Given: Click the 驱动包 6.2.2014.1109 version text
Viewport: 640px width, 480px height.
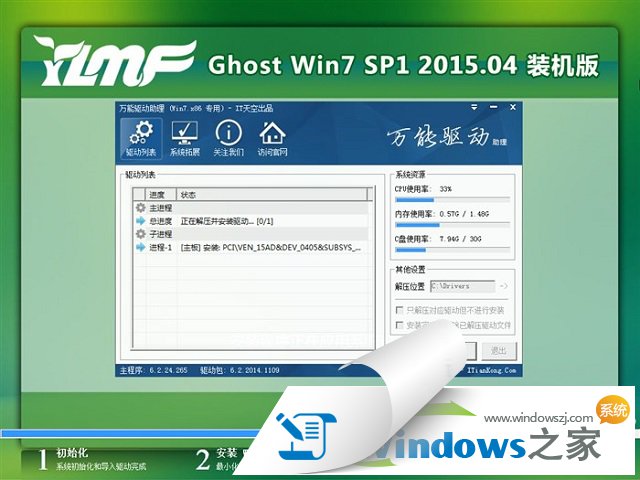Looking at the screenshot, I should pos(240,370).
